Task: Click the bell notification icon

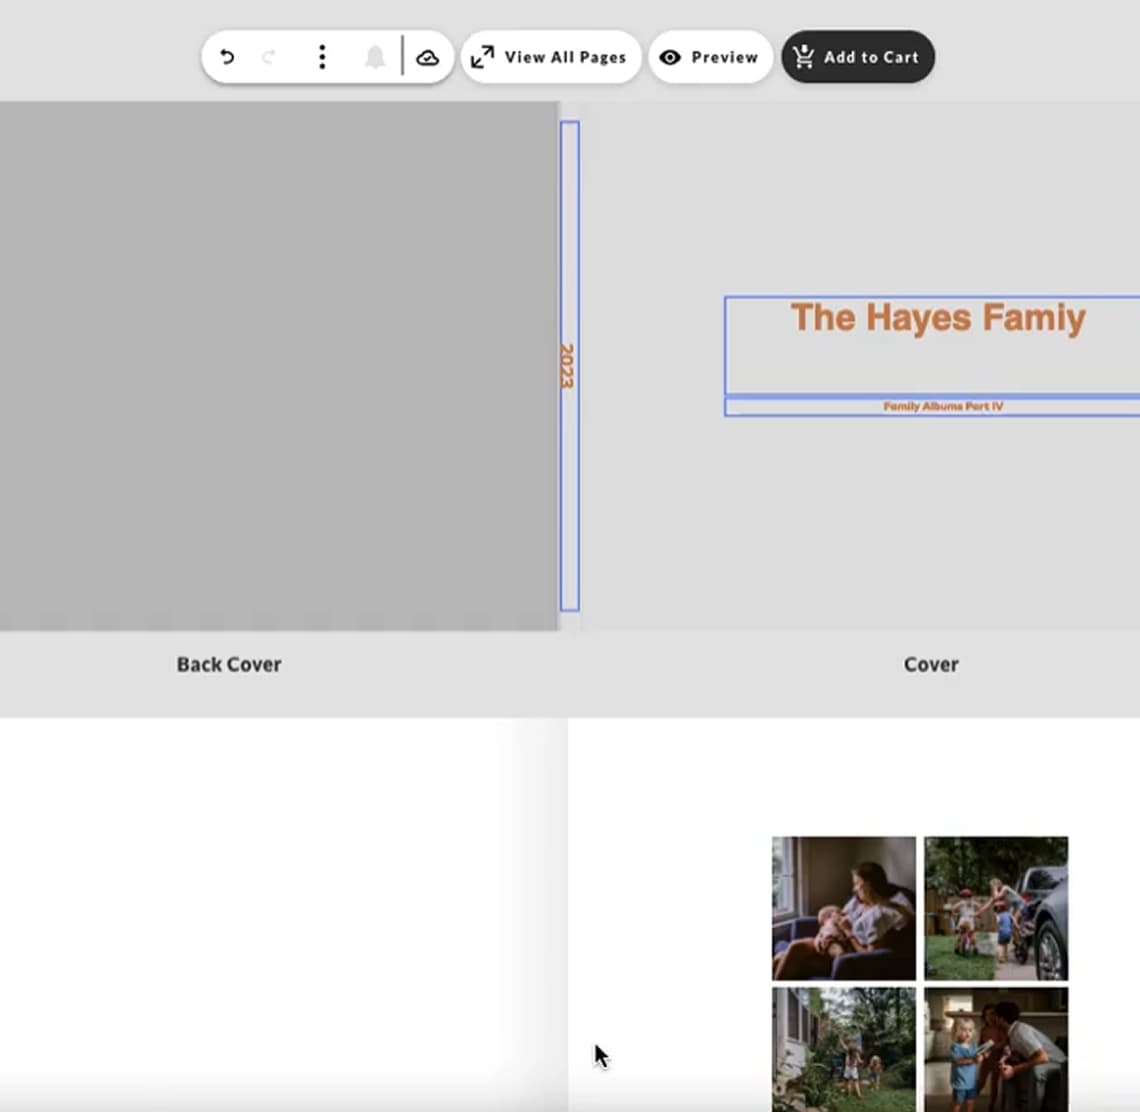Action: [x=375, y=57]
